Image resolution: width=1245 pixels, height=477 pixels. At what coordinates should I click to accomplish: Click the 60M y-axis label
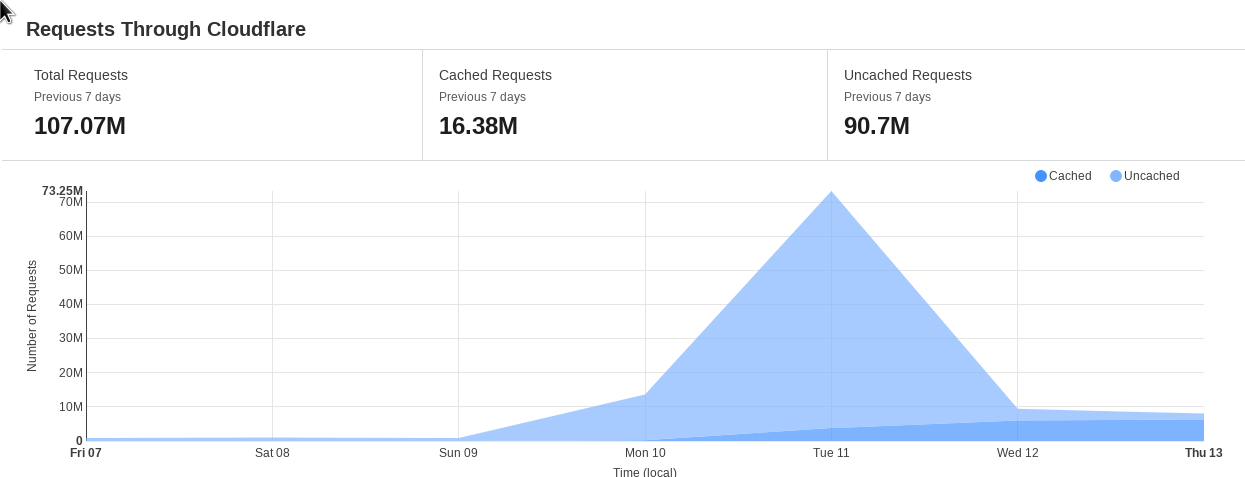71,236
